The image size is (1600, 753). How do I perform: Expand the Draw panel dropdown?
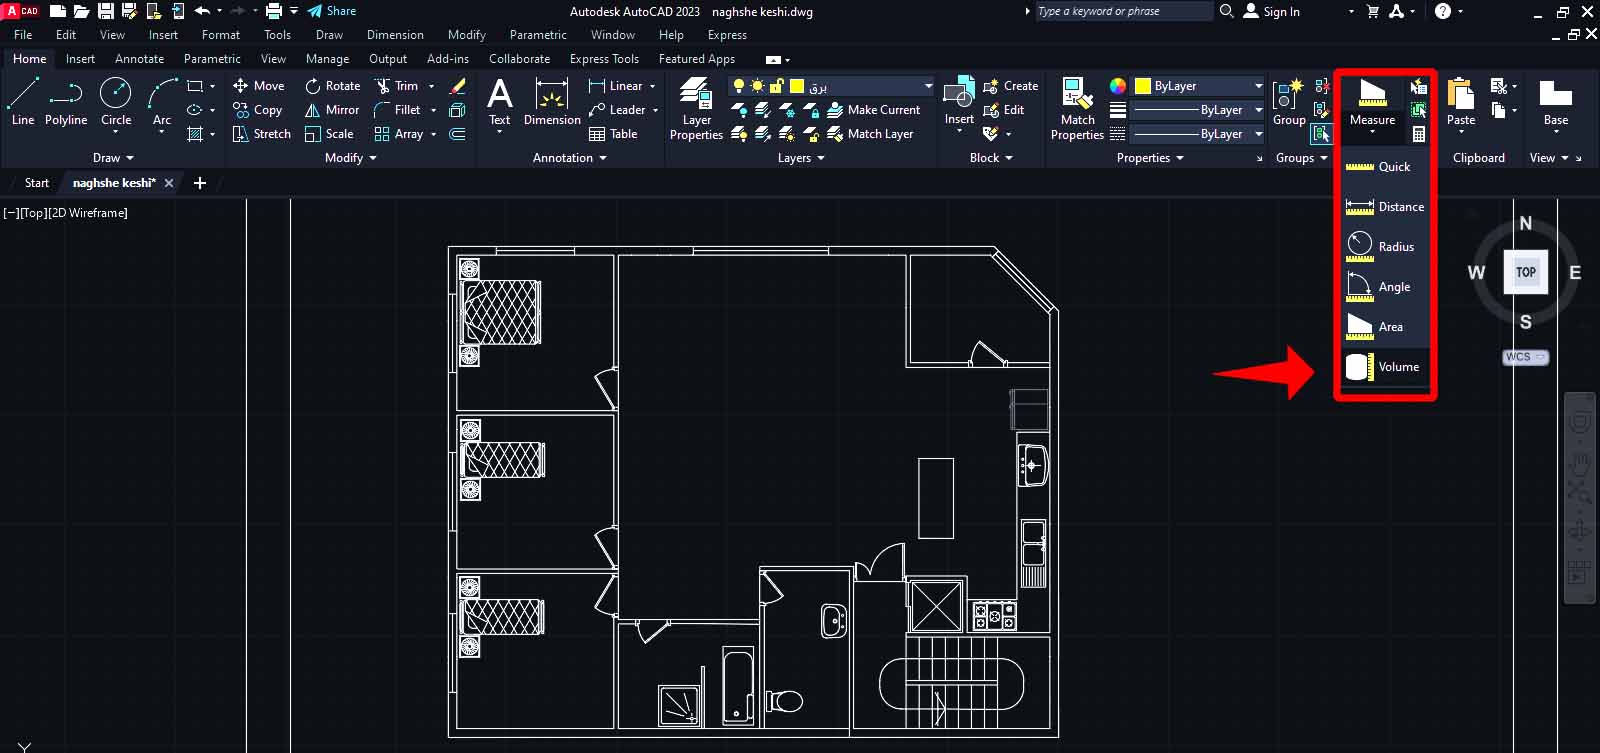click(x=113, y=158)
